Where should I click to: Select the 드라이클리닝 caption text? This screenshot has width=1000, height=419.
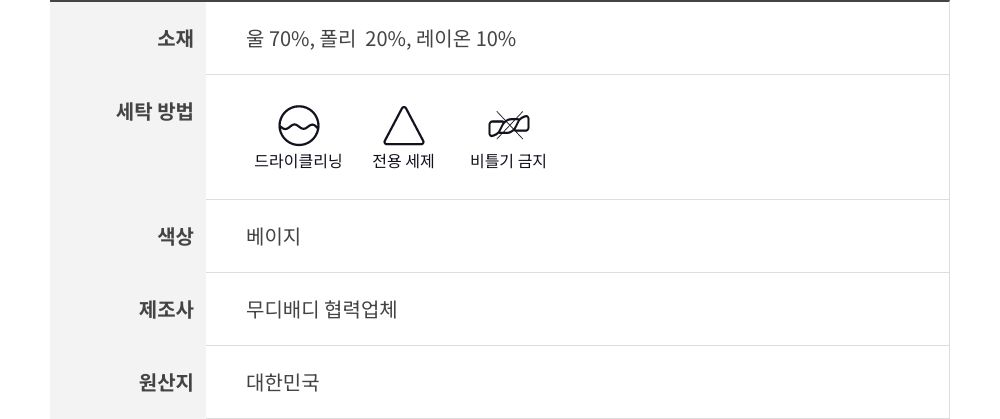[298, 161]
